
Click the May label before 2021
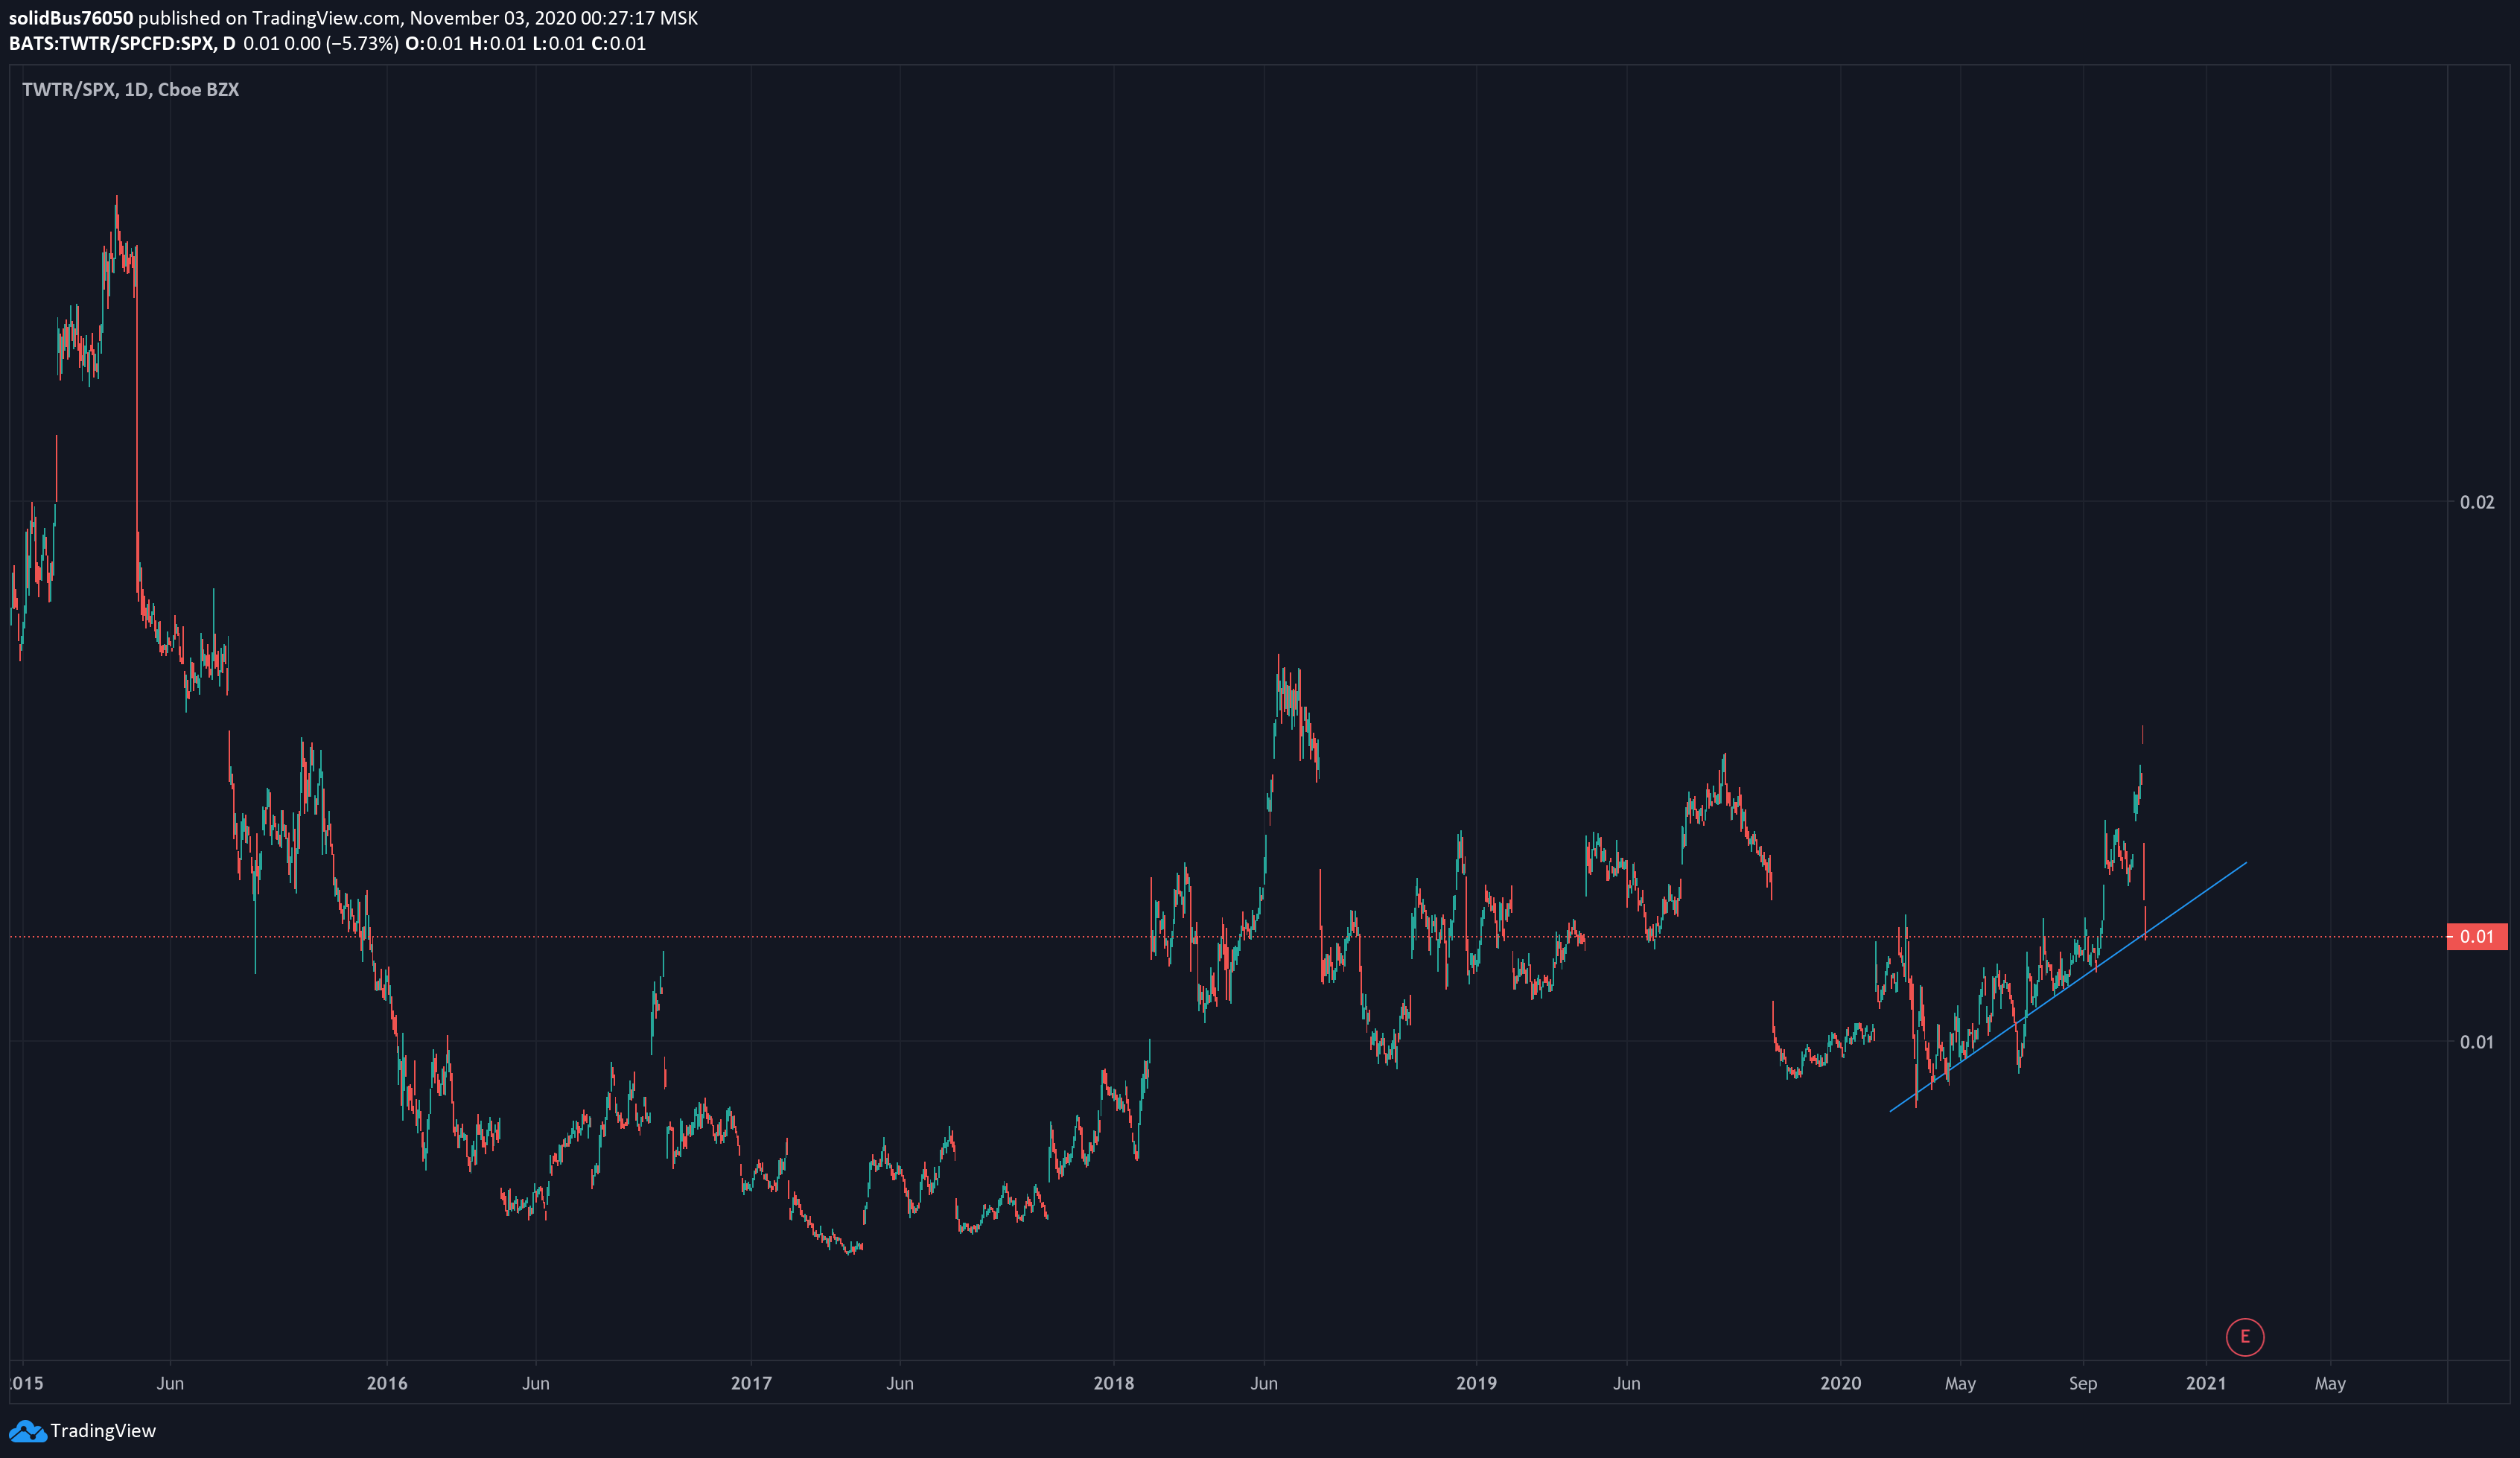pyautogui.click(x=1960, y=1383)
